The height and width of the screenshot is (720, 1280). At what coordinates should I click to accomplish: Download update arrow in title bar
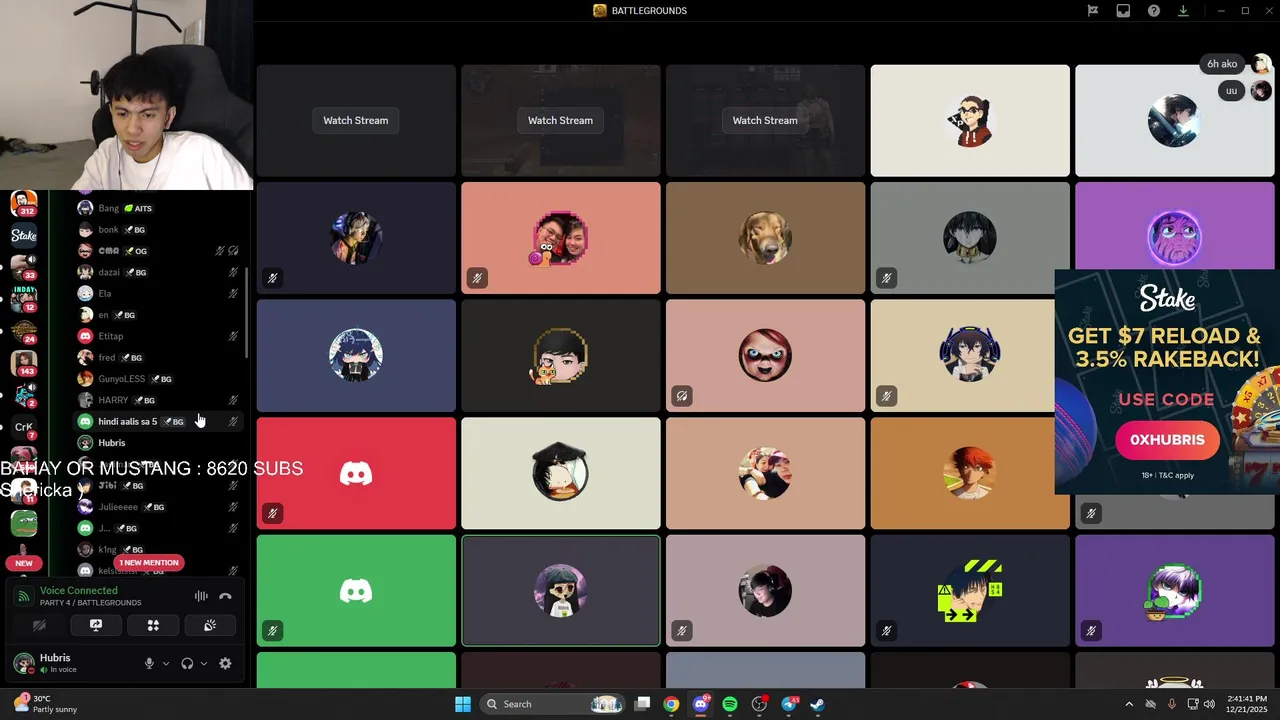point(1183,11)
